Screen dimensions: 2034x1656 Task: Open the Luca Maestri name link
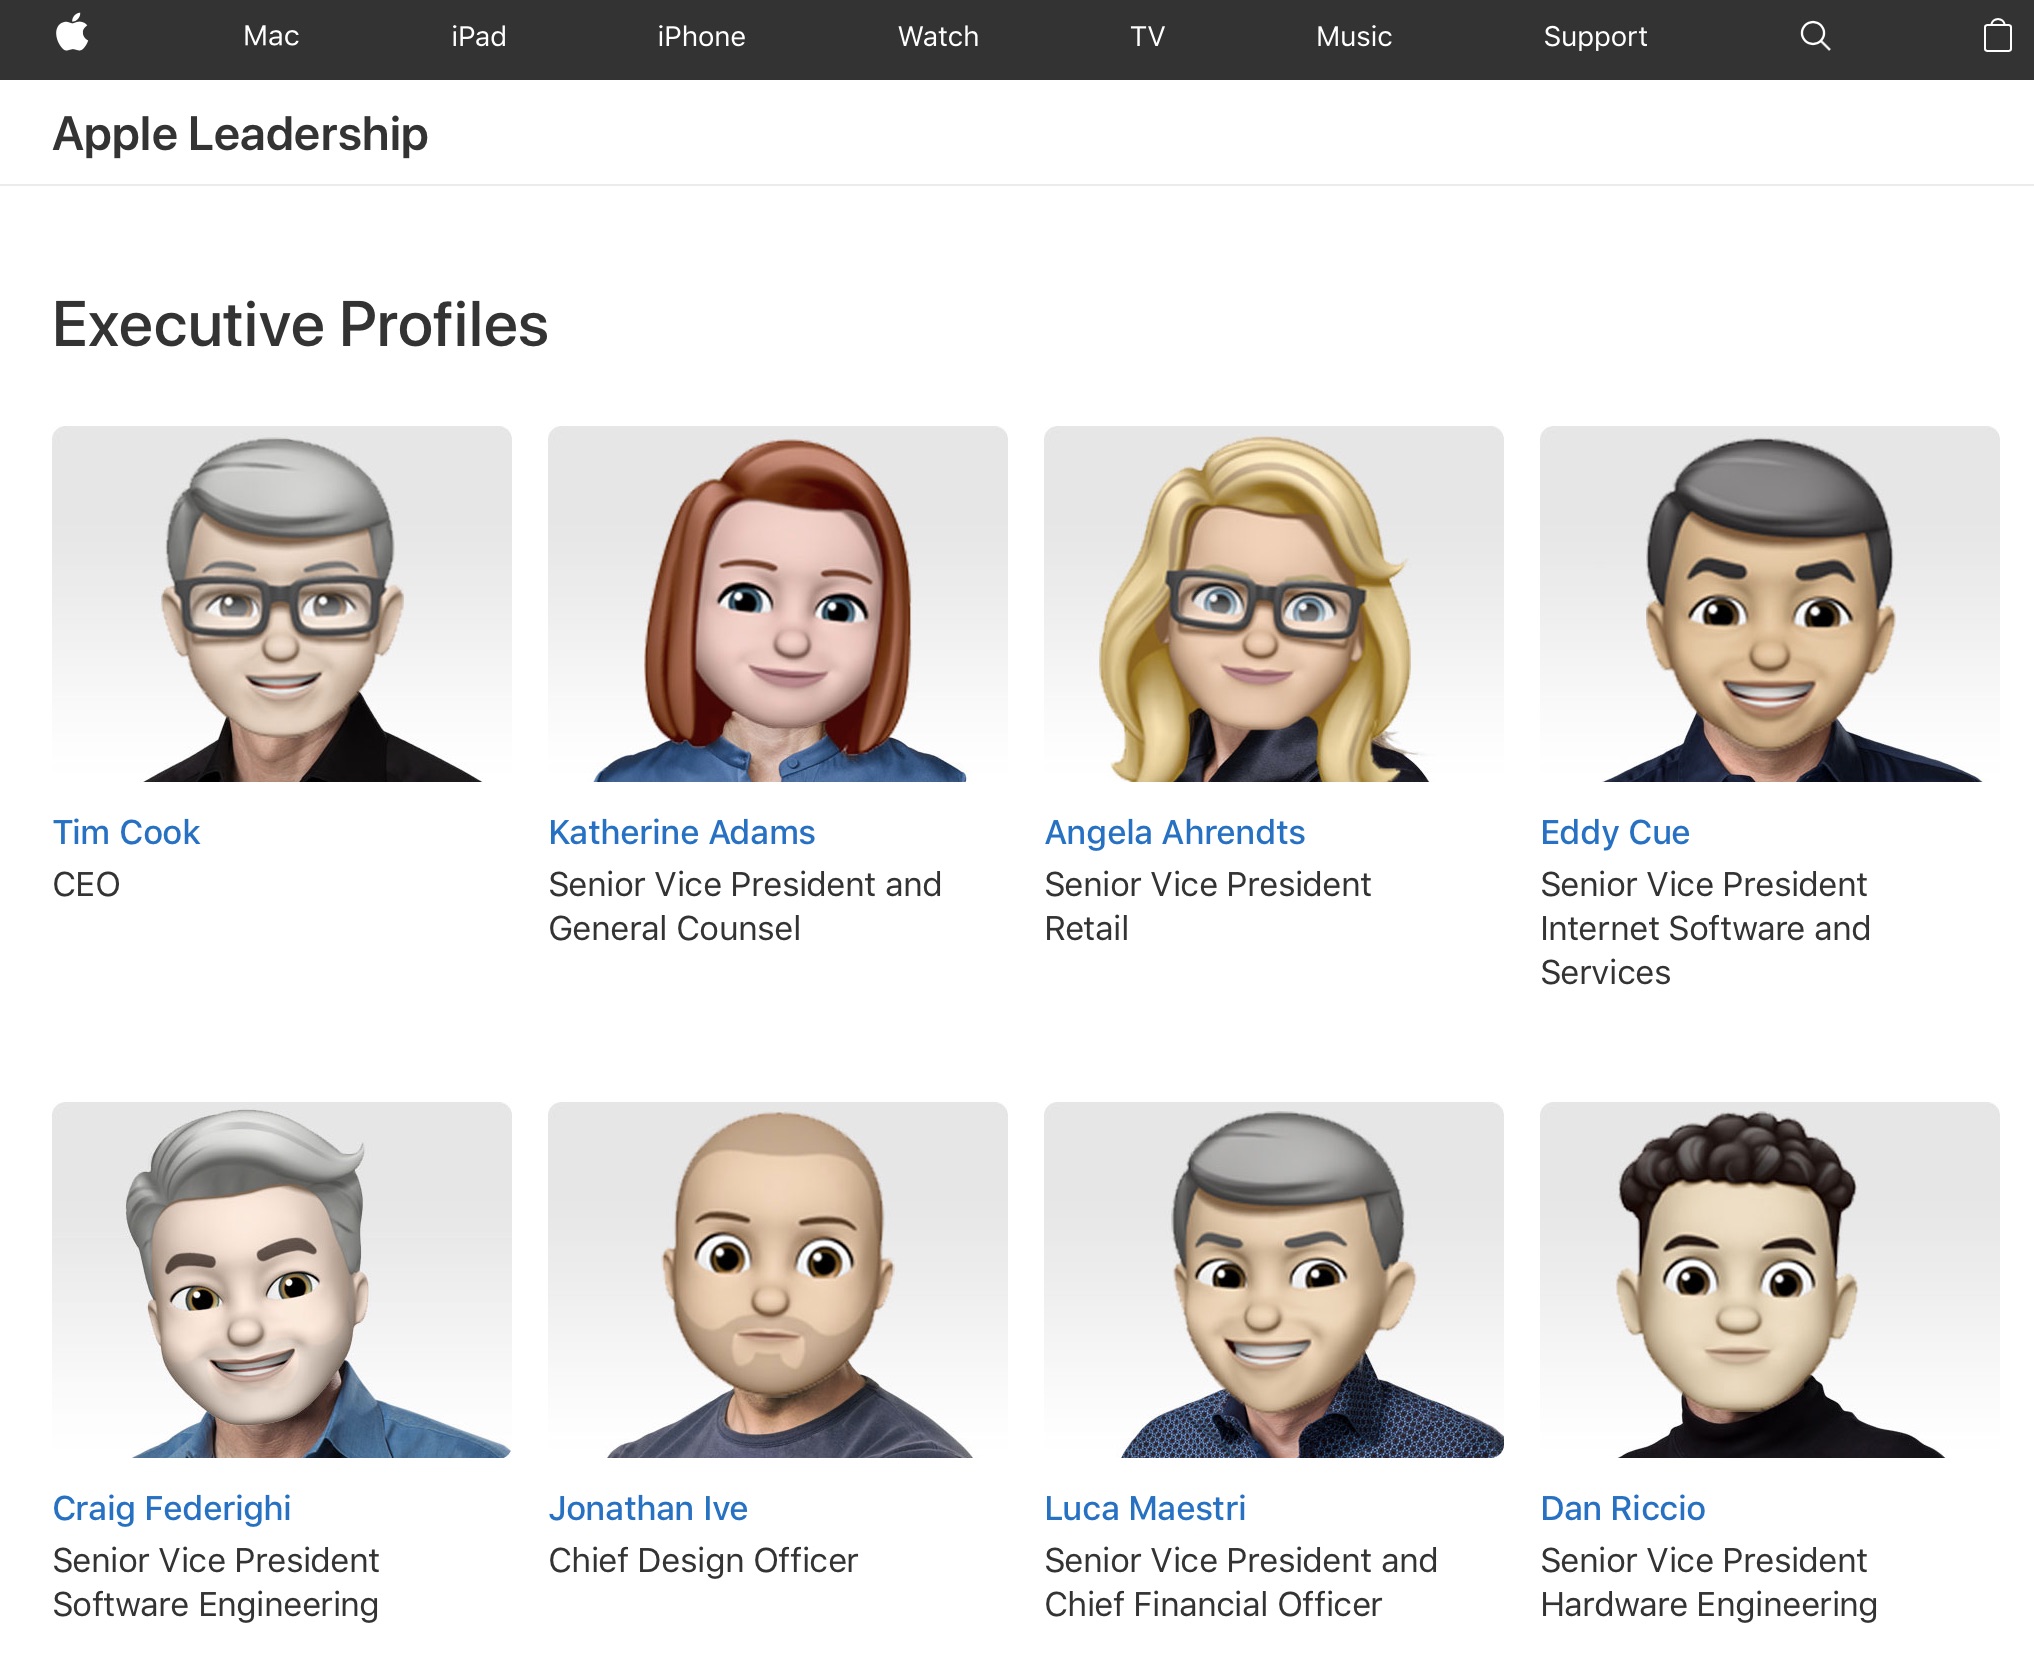click(1145, 1508)
